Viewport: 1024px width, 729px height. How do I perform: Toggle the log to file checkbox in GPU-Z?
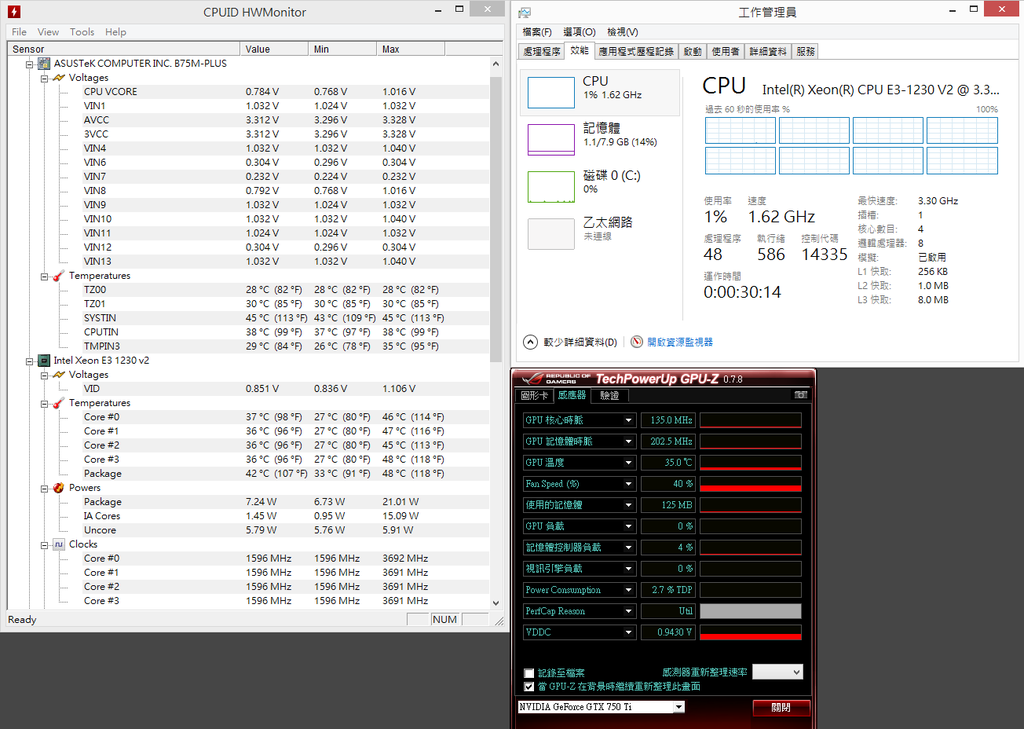click(529, 673)
